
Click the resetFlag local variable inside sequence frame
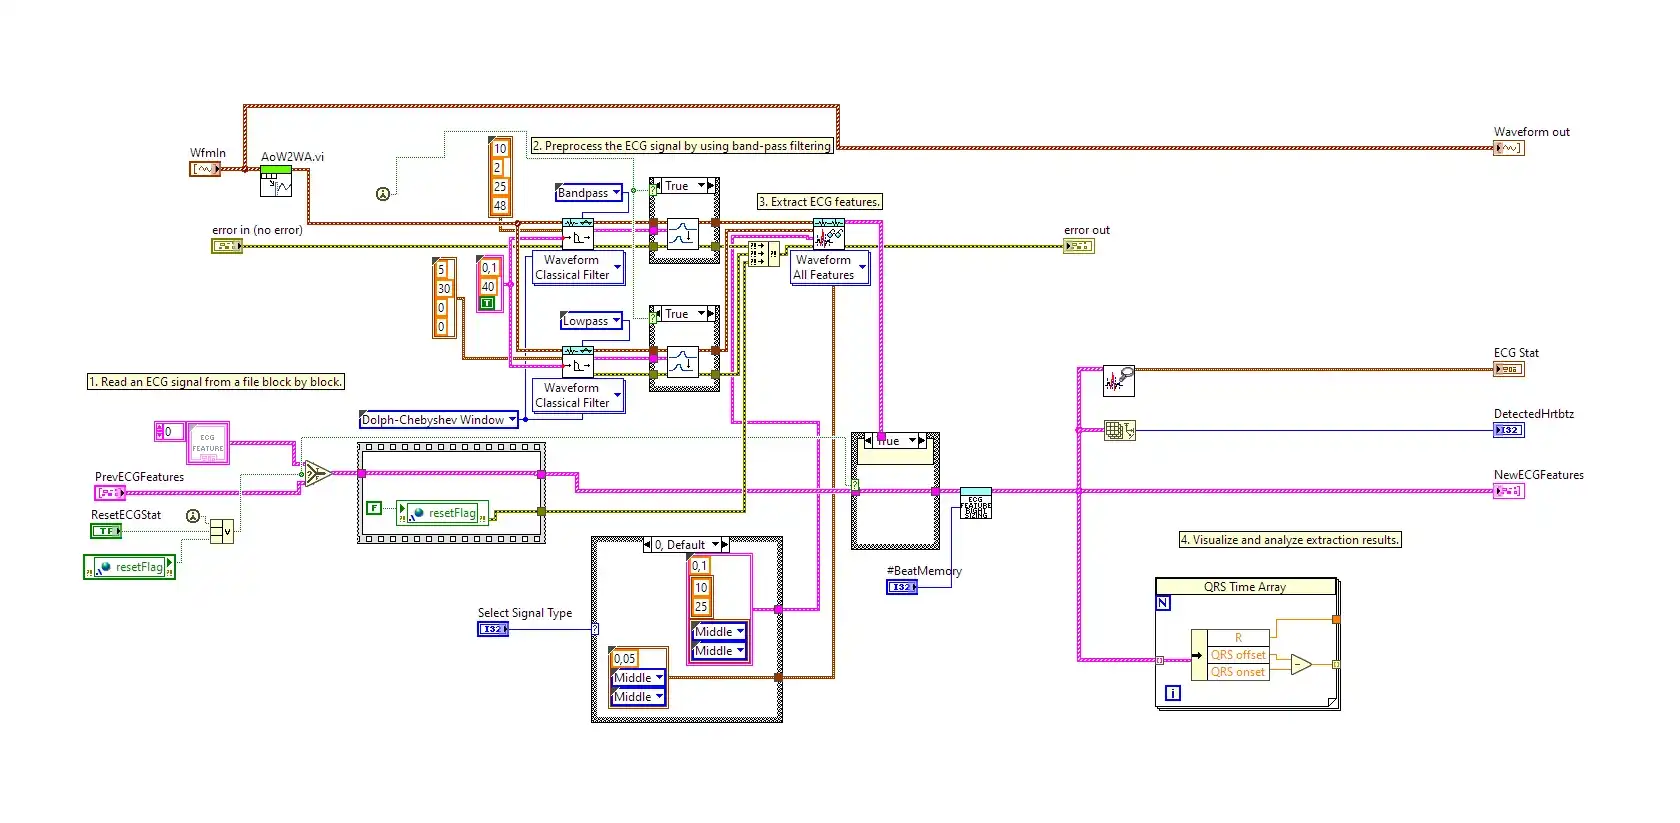[x=442, y=513]
